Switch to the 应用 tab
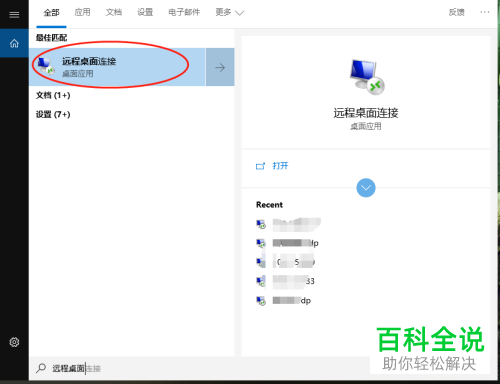The width and height of the screenshot is (500, 384). 82,12
